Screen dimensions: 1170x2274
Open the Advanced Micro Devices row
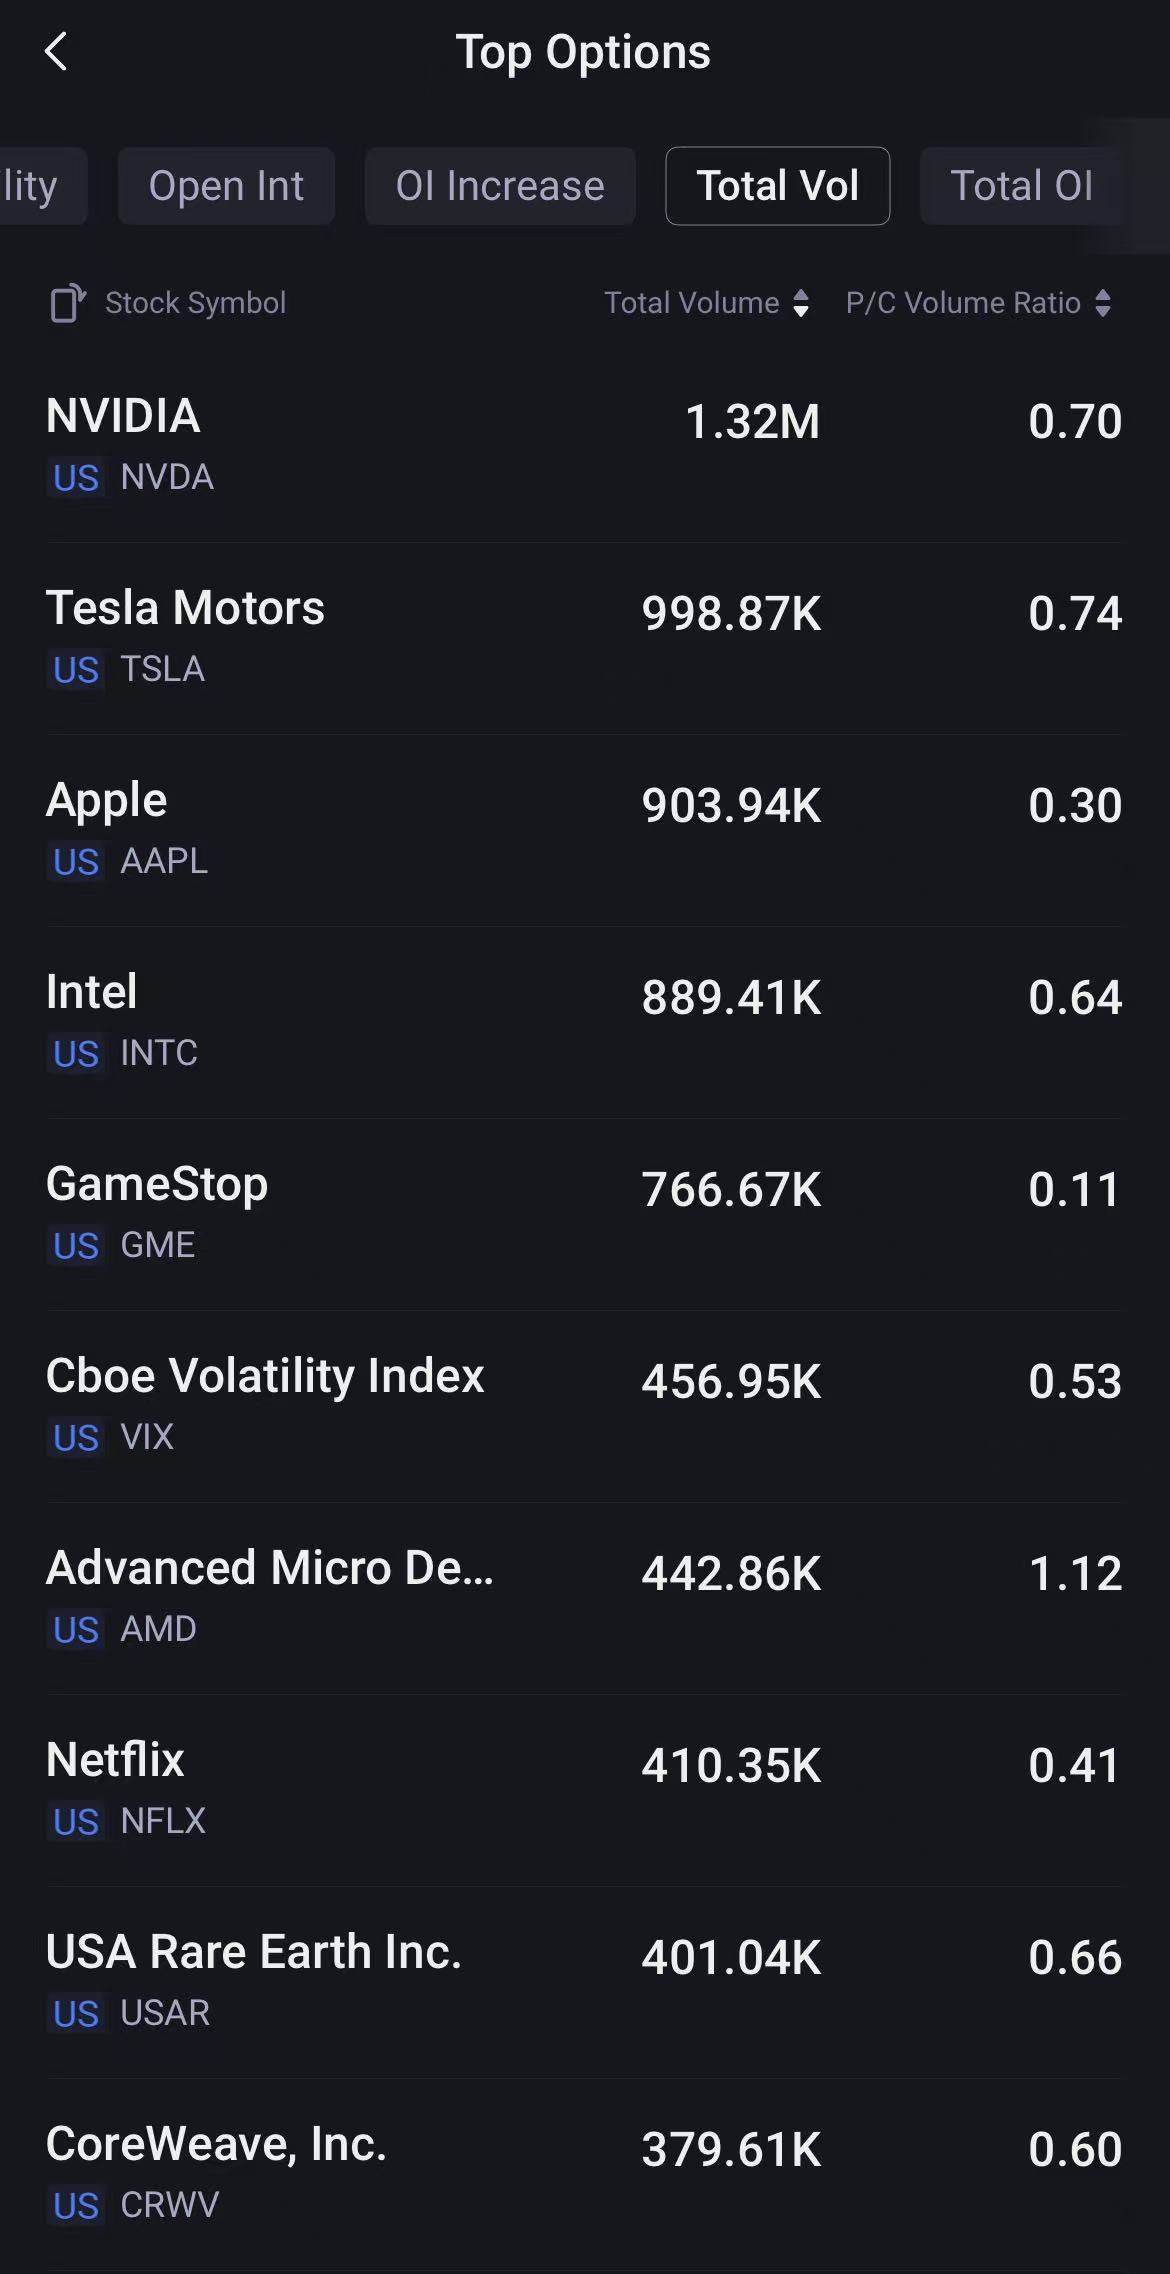coord(583,1597)
